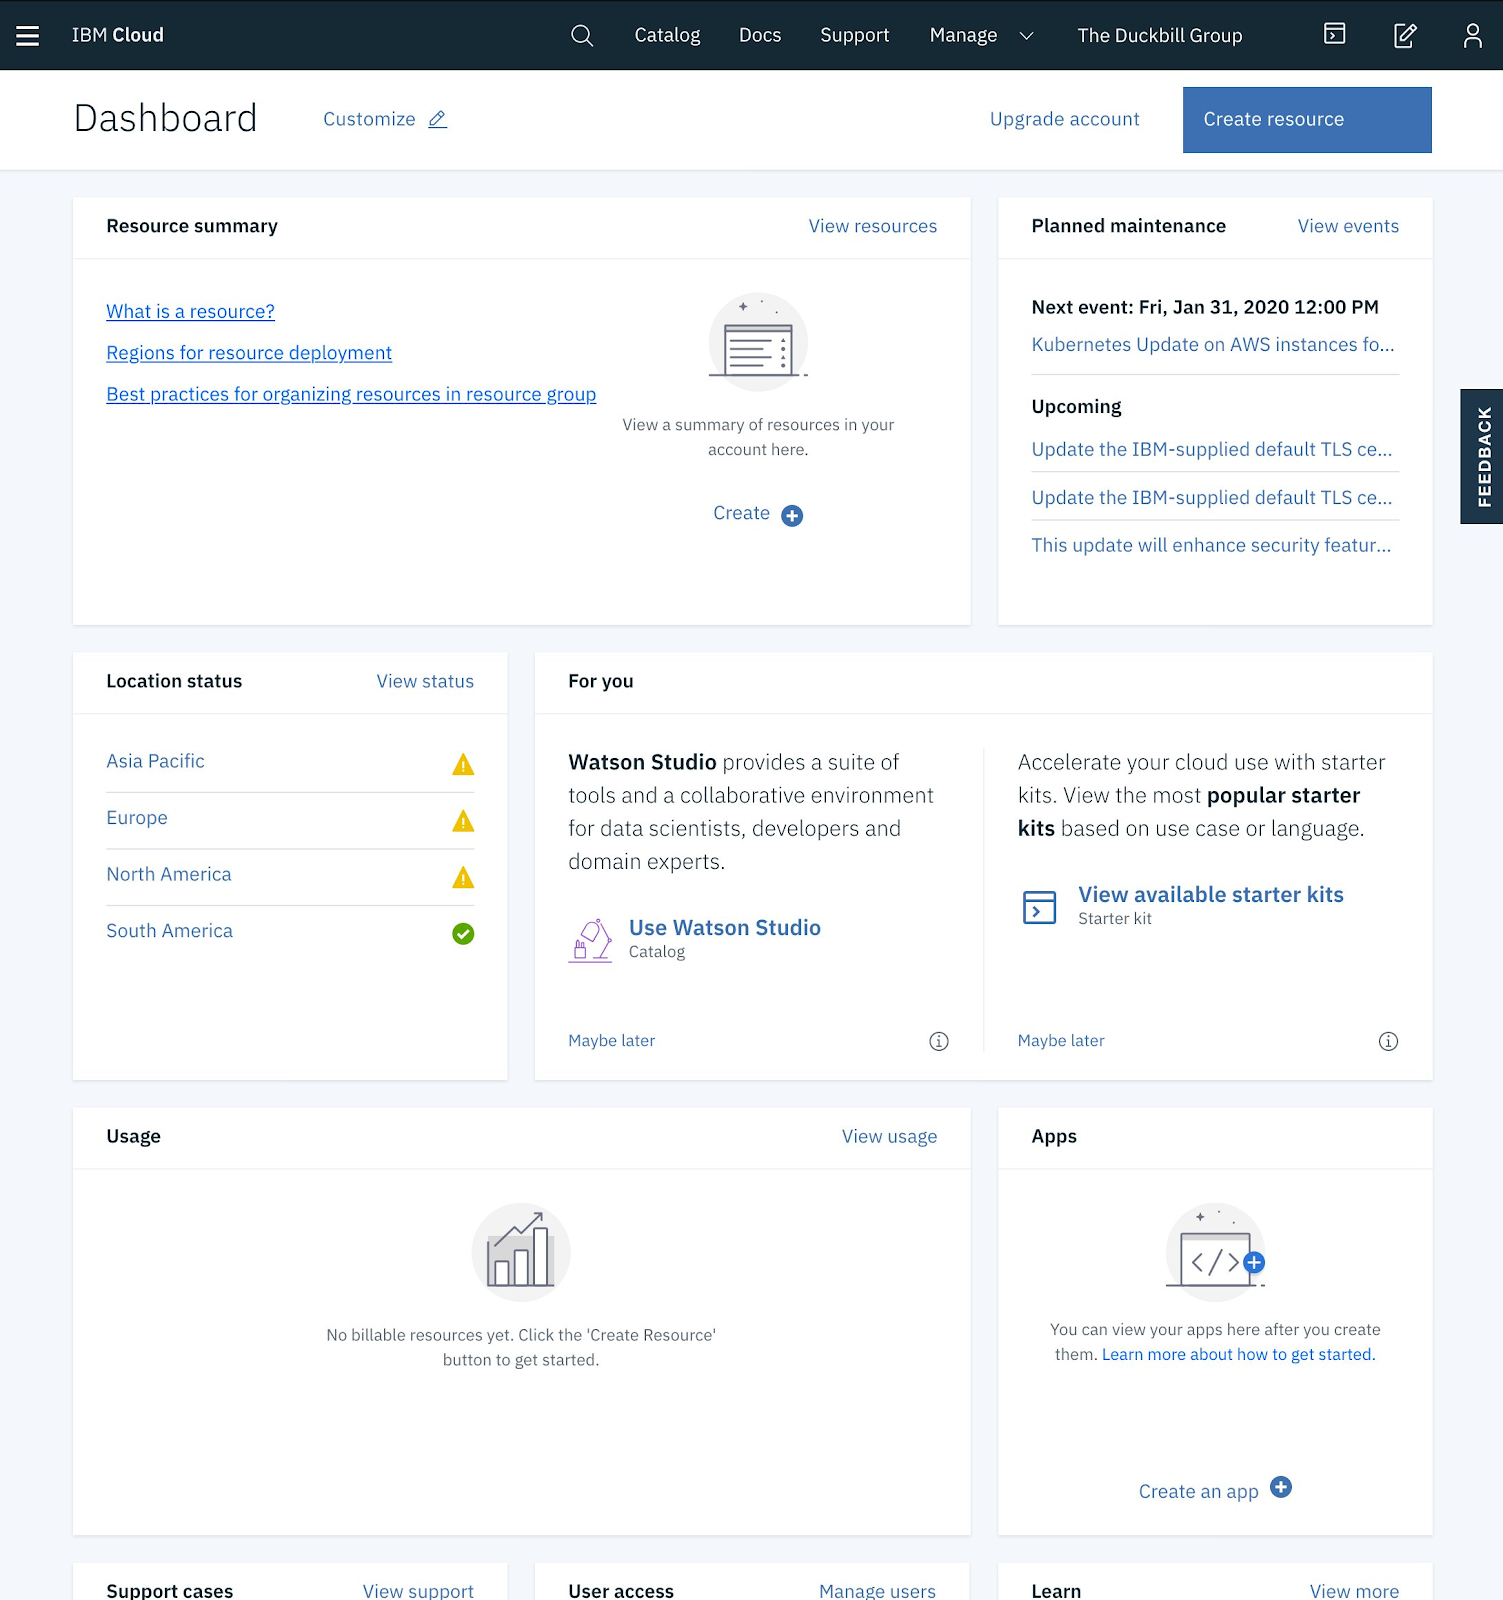Screen dimensions: 1503x1600
Task: Go to IBM Cloud home logo
Action: tap(118, 35)
